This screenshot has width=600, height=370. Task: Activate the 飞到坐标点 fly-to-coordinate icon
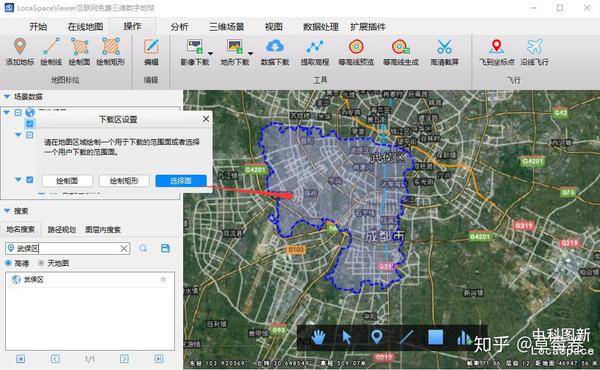point(497,52)
